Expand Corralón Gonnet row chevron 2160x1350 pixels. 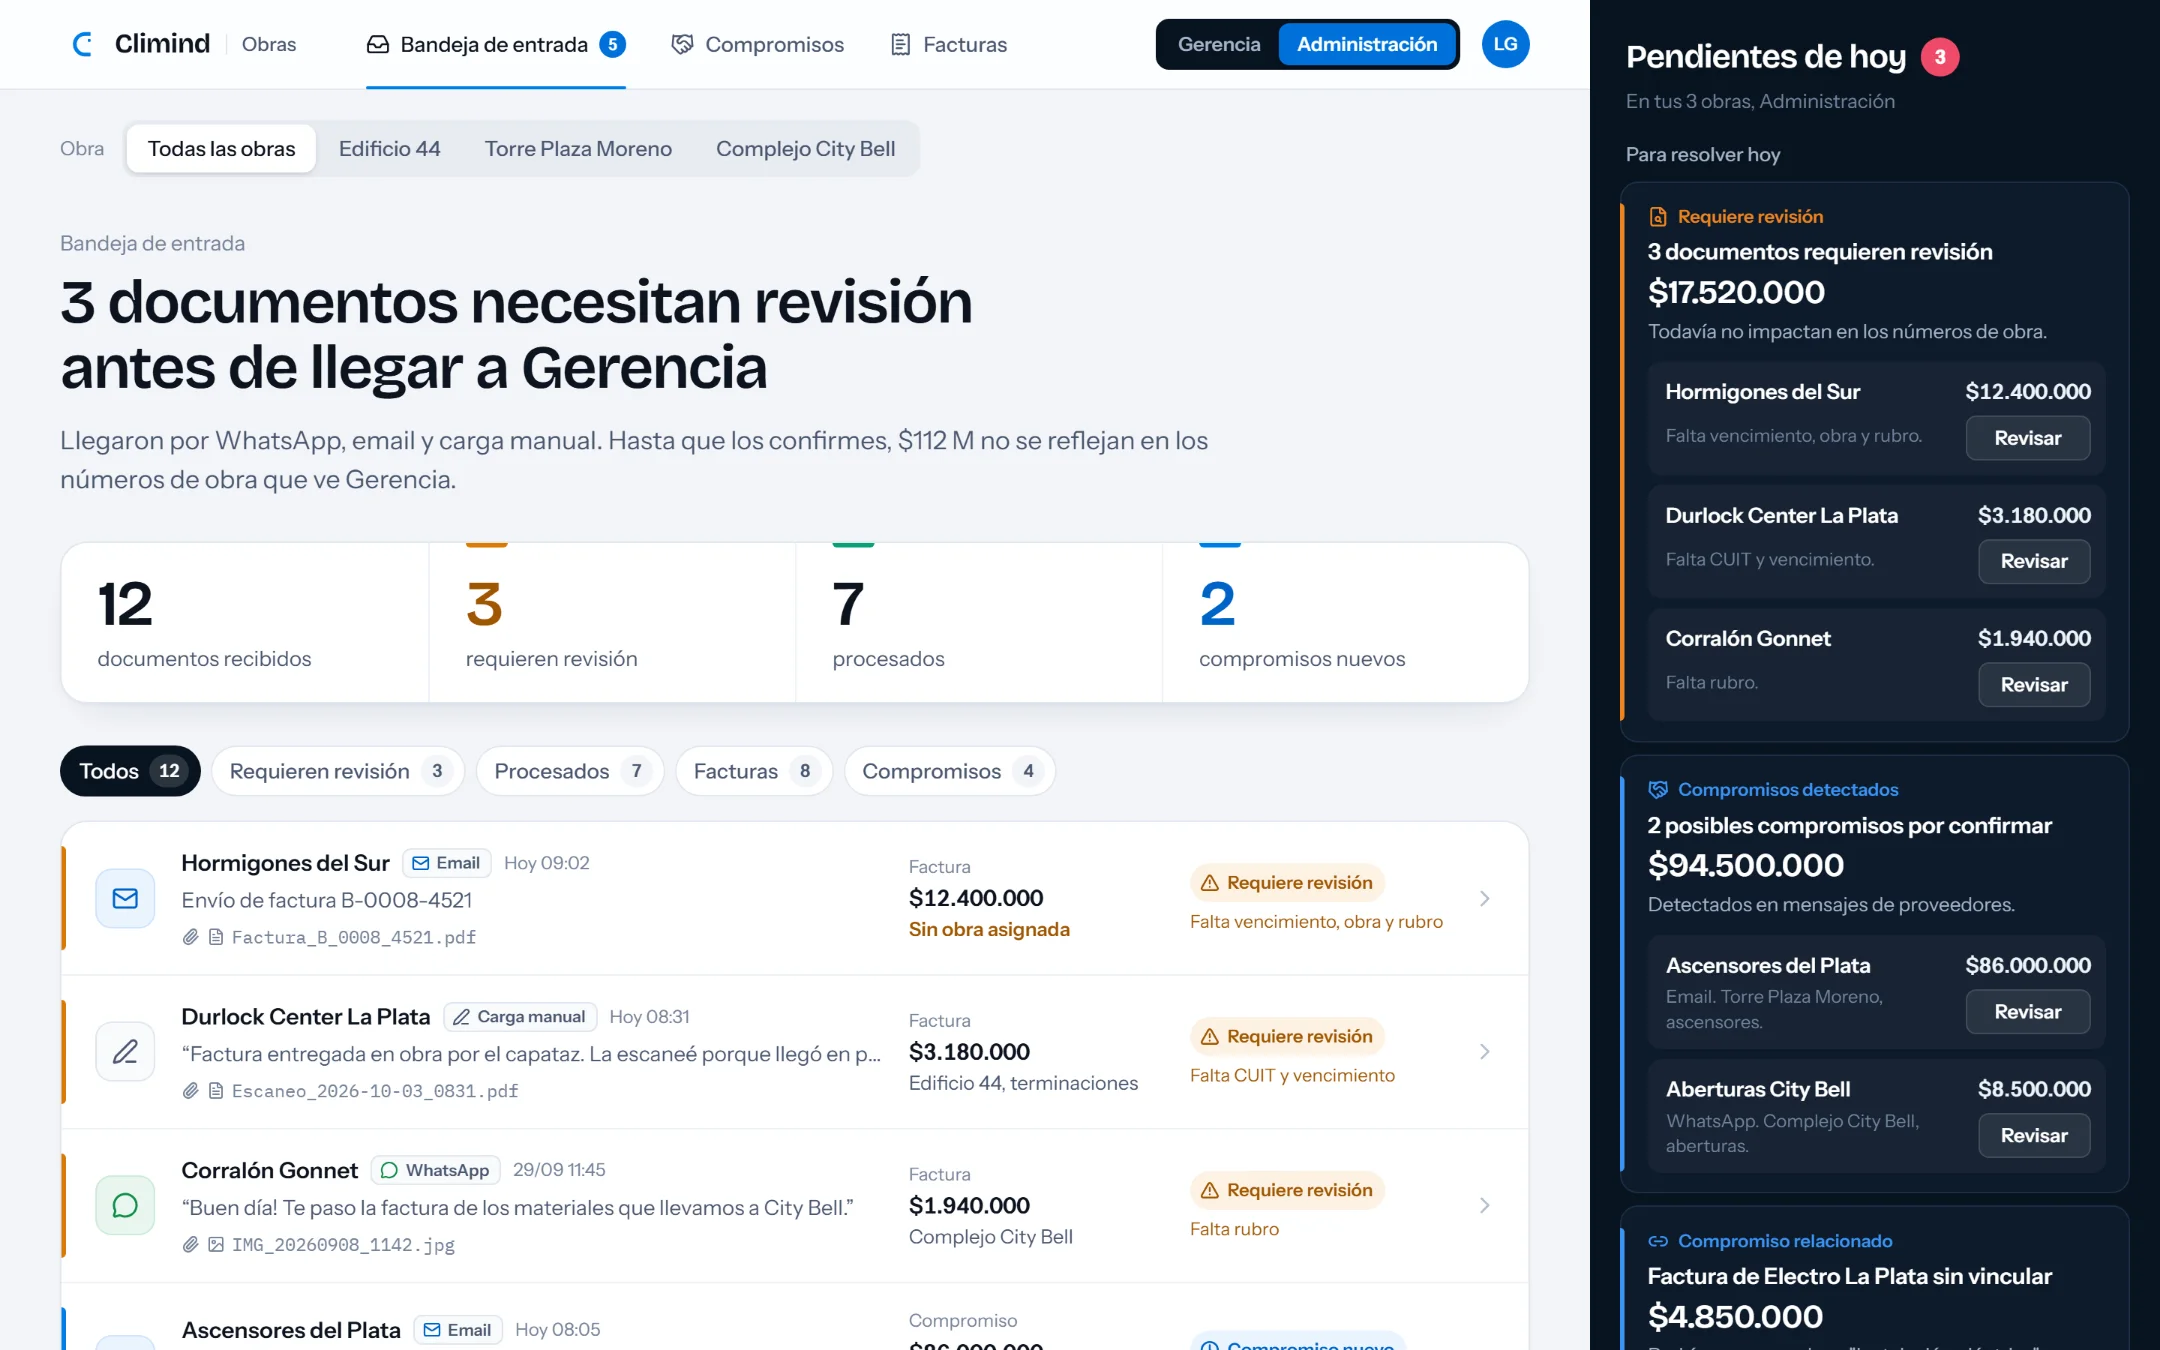point(1484,1205)
